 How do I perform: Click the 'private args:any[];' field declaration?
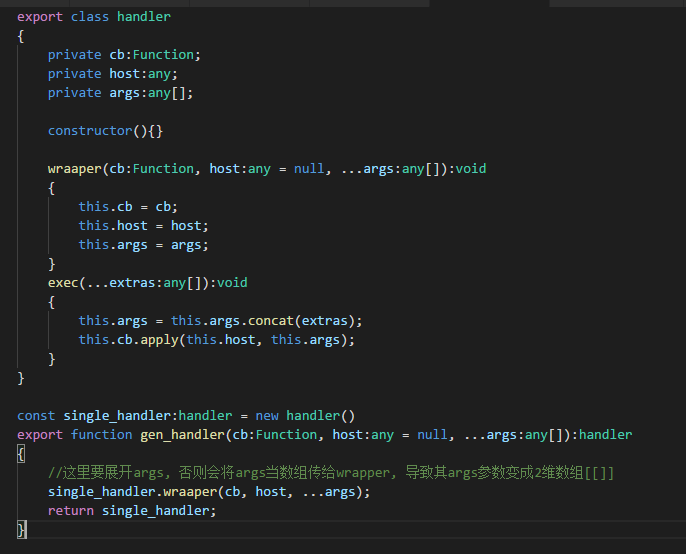click(x=120, y=93)
